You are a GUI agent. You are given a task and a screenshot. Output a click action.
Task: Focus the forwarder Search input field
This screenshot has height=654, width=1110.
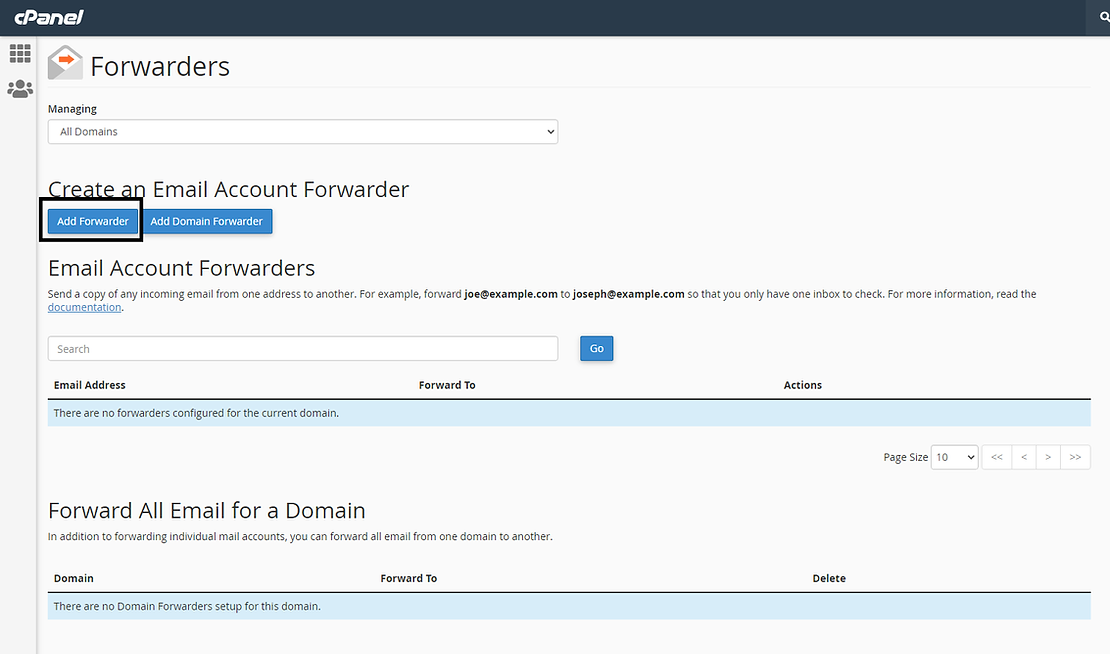[x=302, y=349]
